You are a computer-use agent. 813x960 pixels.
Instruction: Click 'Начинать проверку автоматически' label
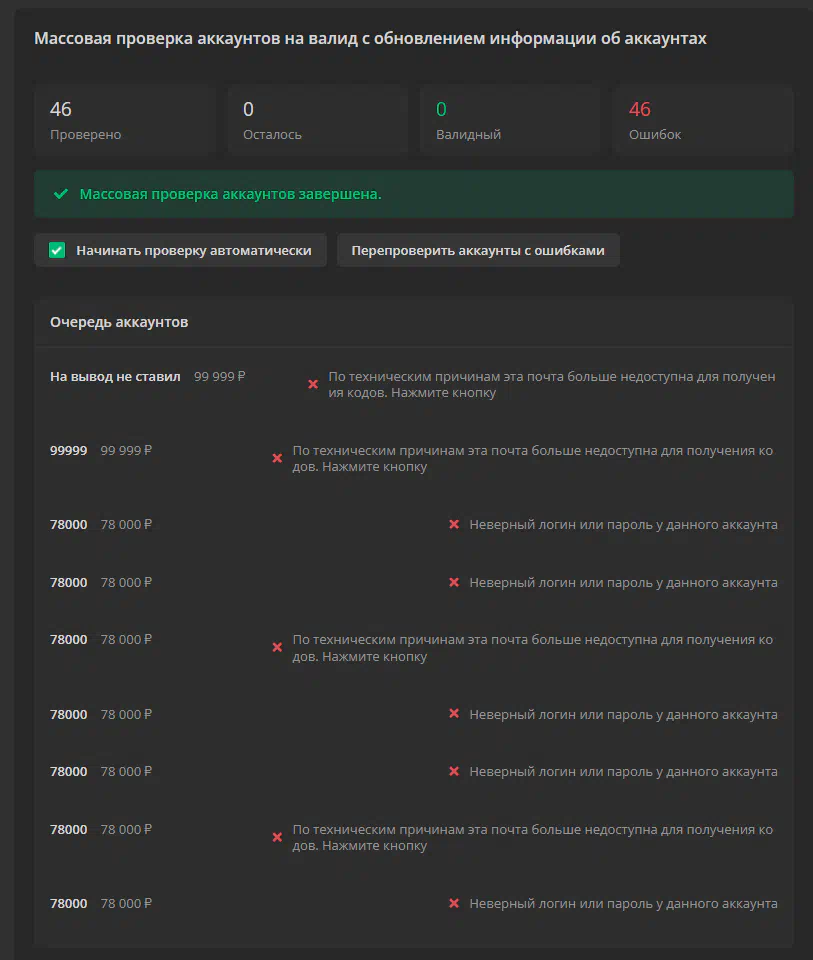coord(193,250)
